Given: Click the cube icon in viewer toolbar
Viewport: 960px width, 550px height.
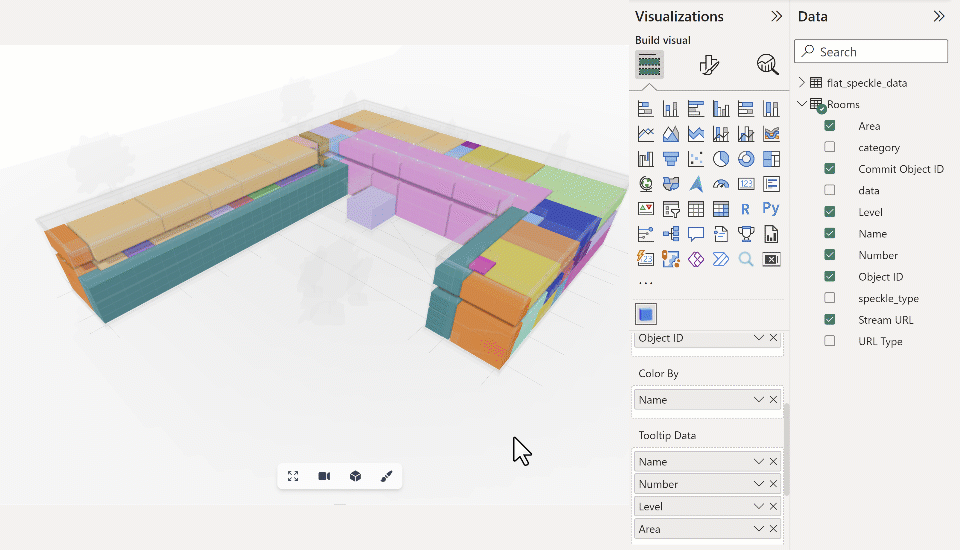Looking at the screenshot, I should click(x=355, y=476).
